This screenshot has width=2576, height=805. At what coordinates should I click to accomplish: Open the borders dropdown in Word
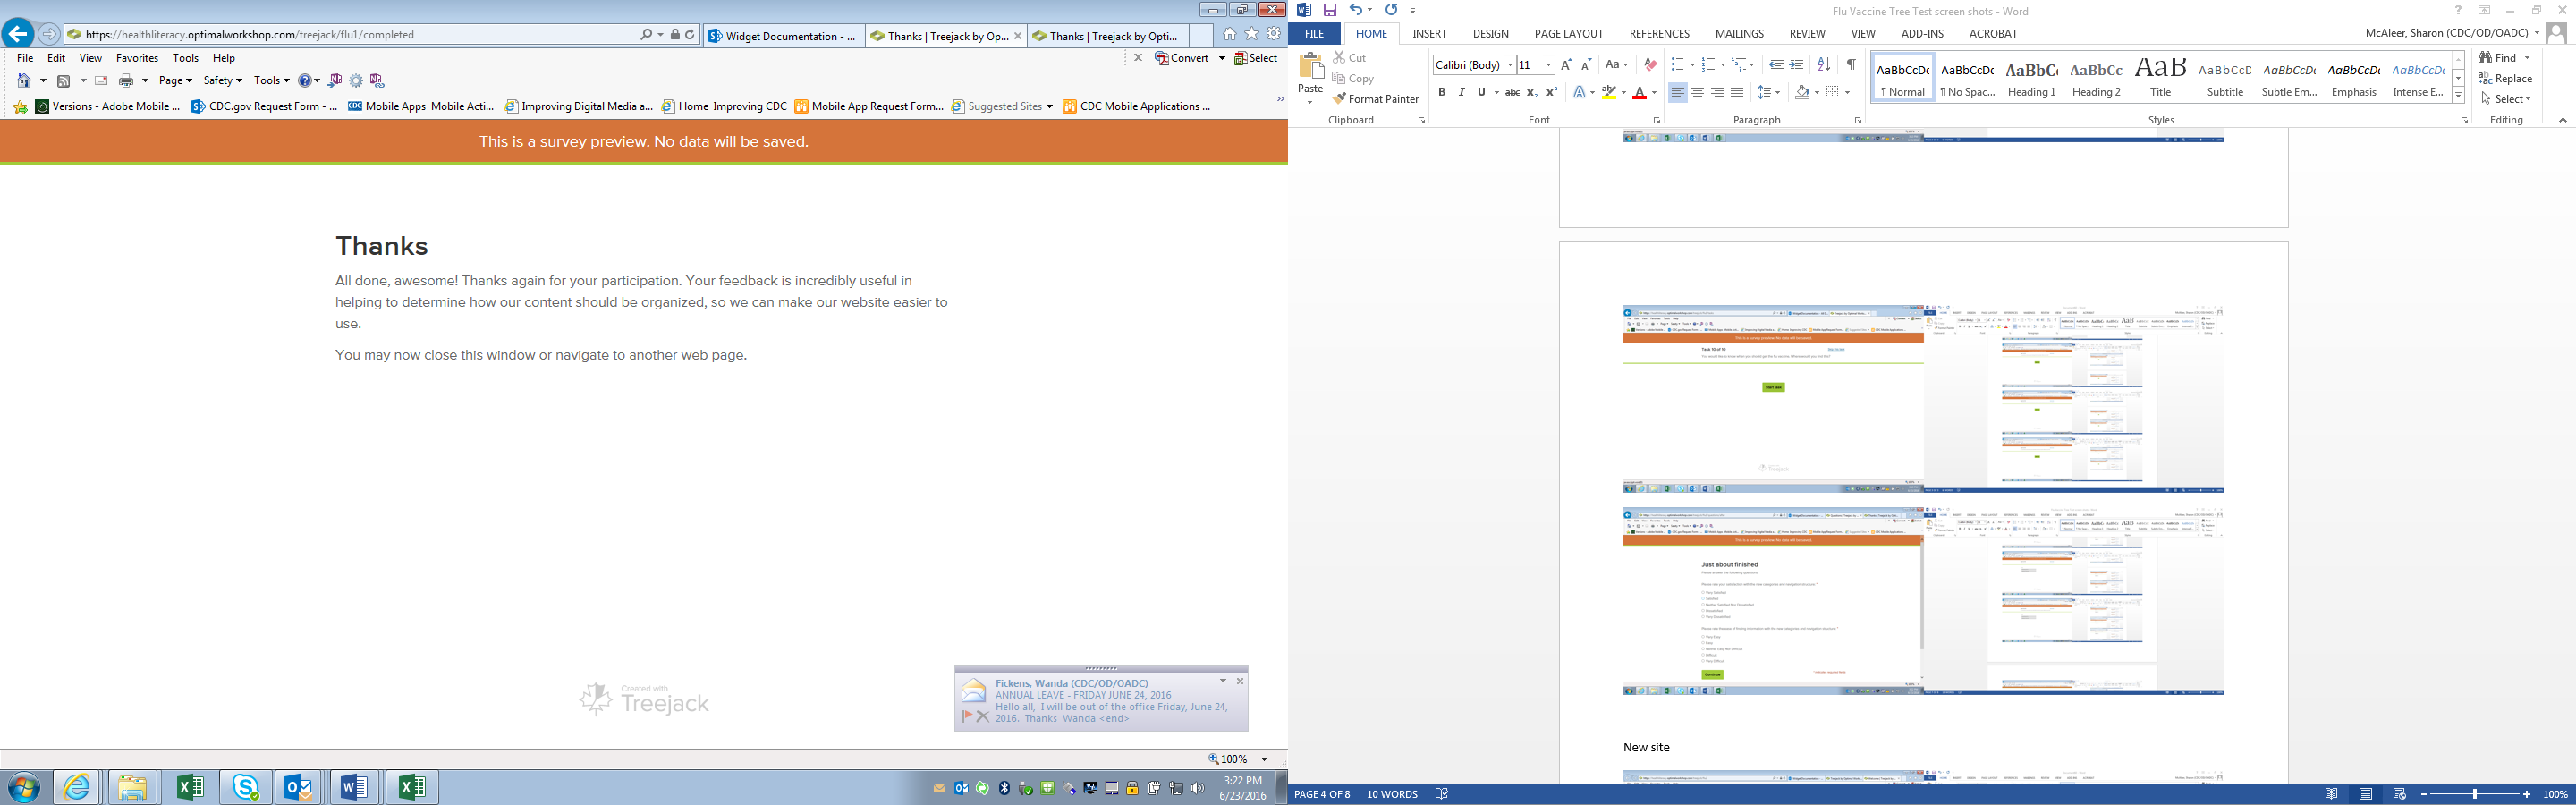click(1847, 92)
